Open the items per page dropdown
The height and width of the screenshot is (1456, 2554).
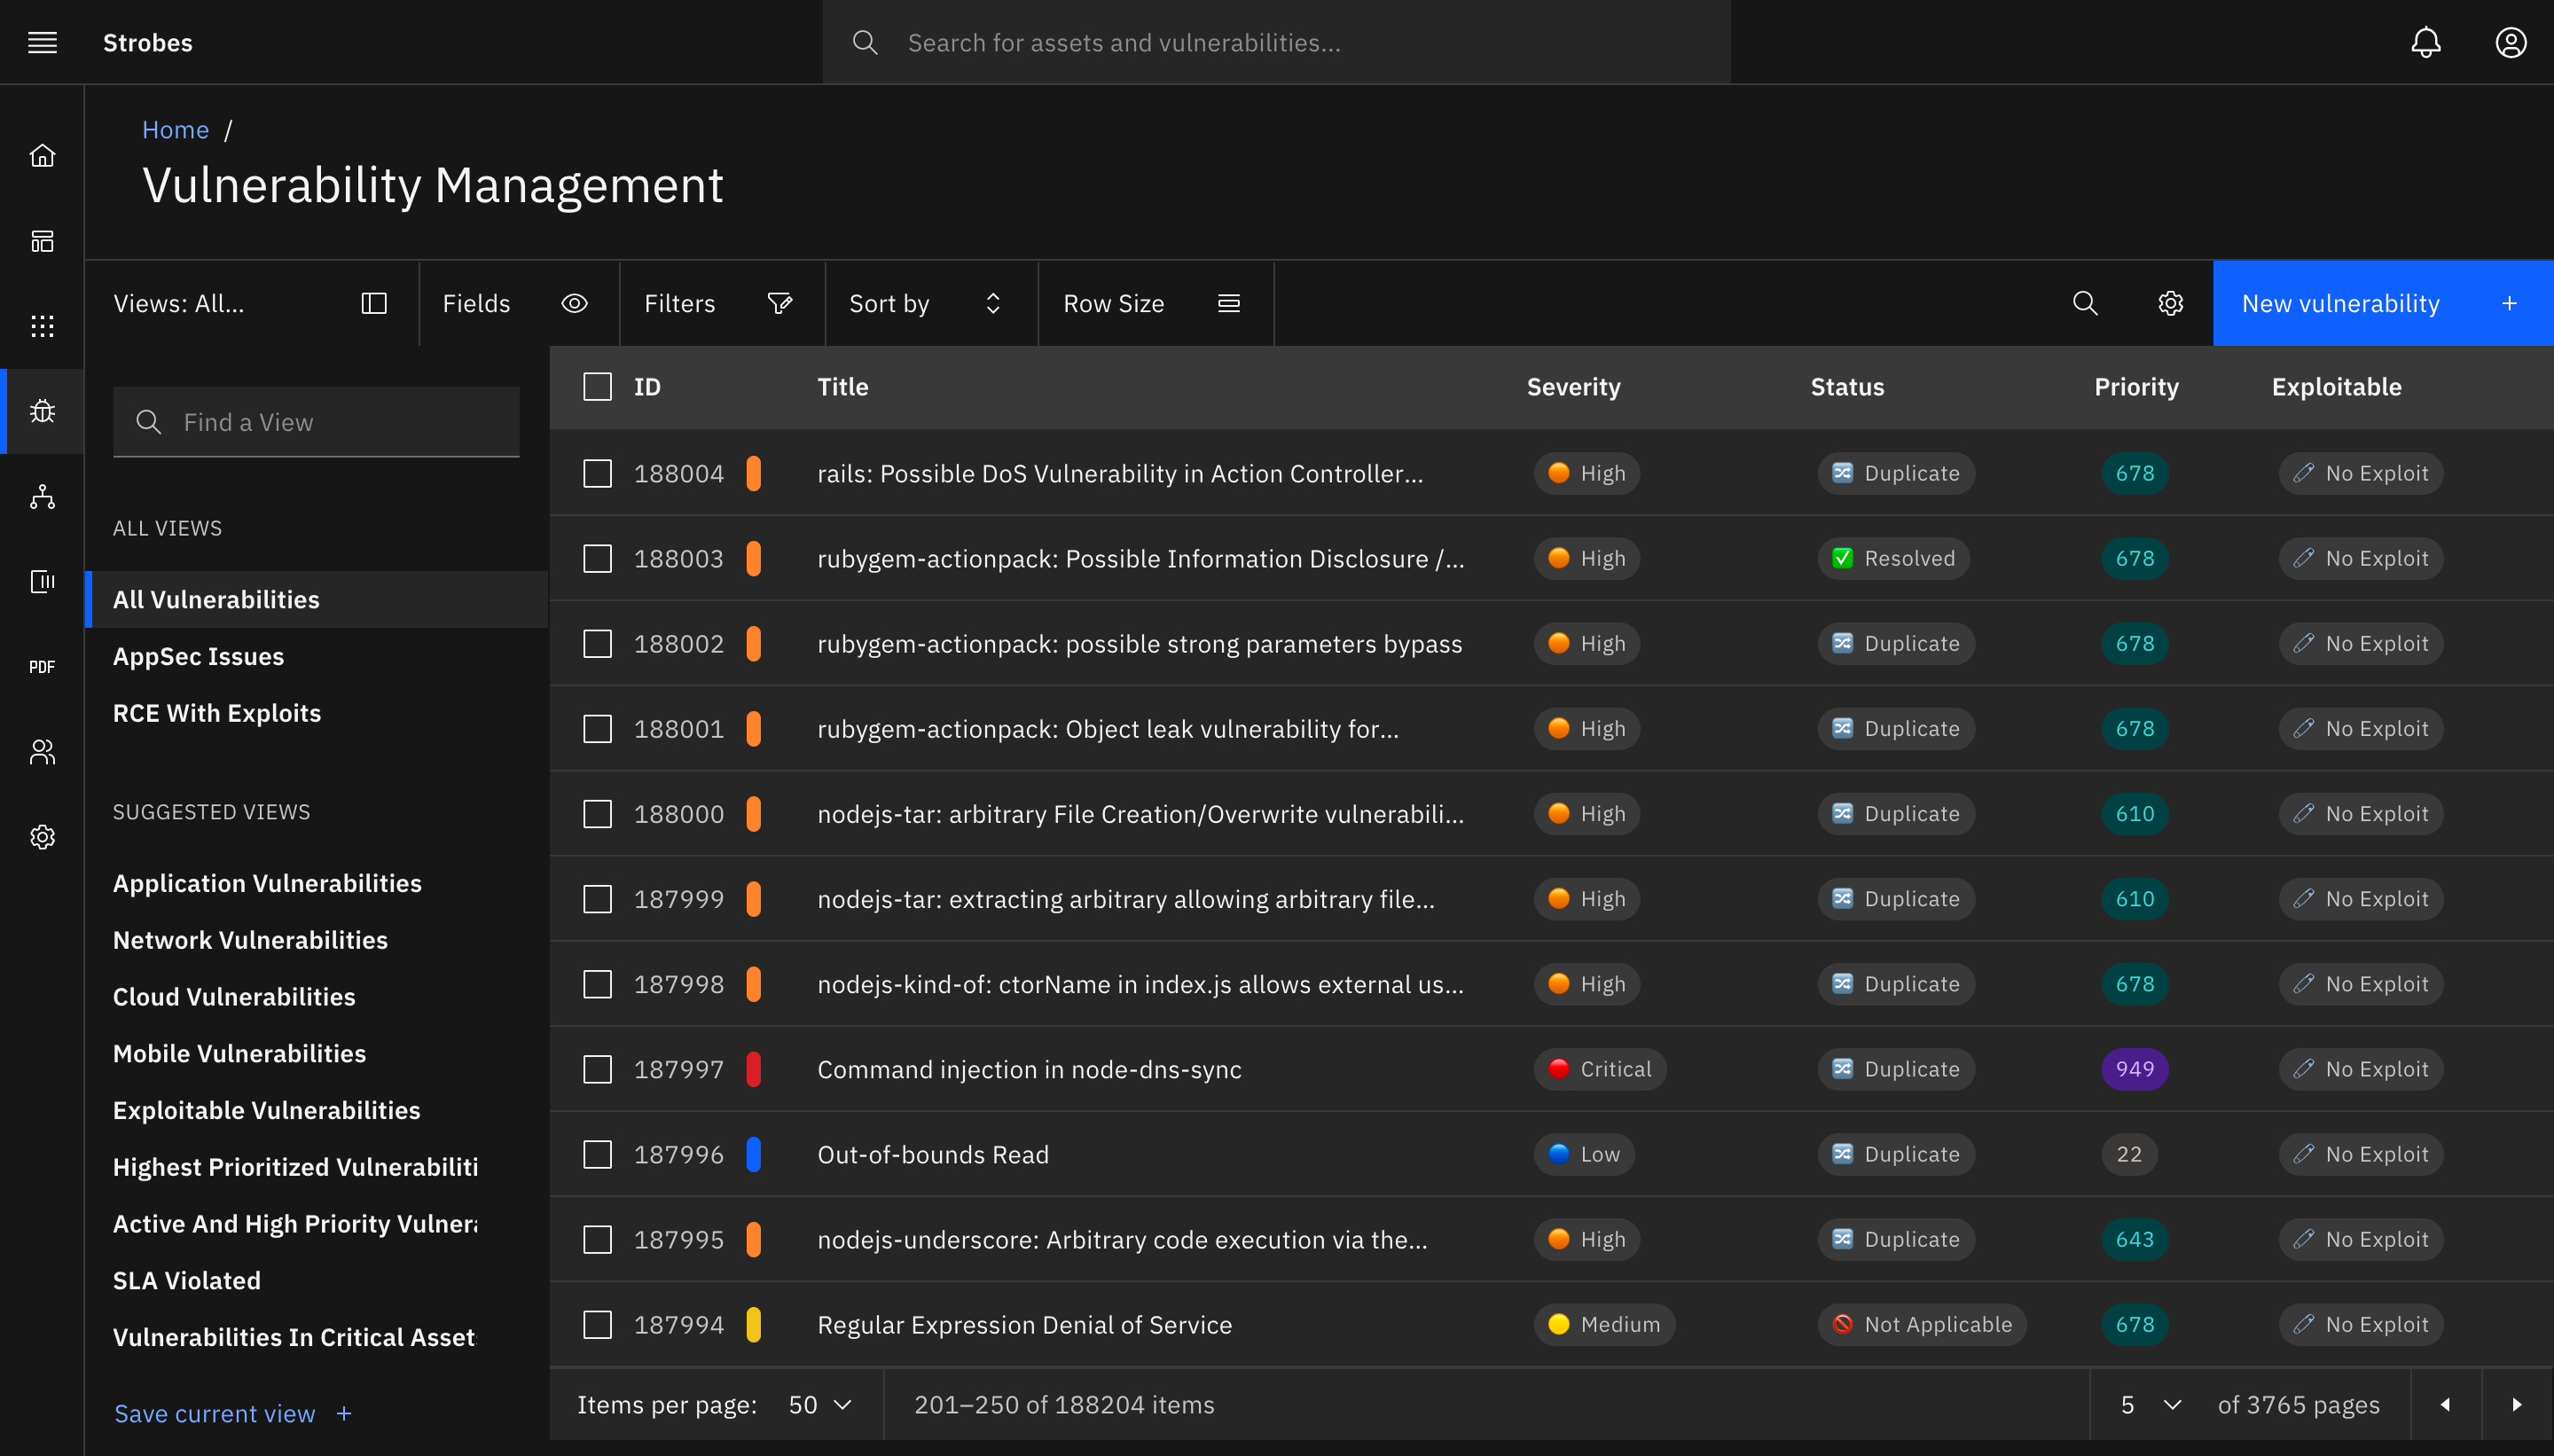click(x=819, y=1404)
